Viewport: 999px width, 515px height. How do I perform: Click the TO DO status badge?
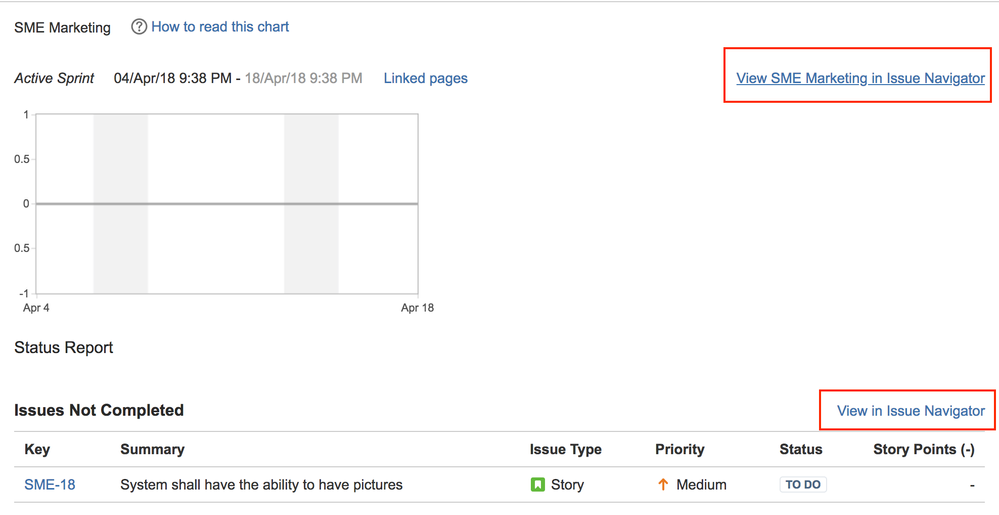tap(803, 484)
